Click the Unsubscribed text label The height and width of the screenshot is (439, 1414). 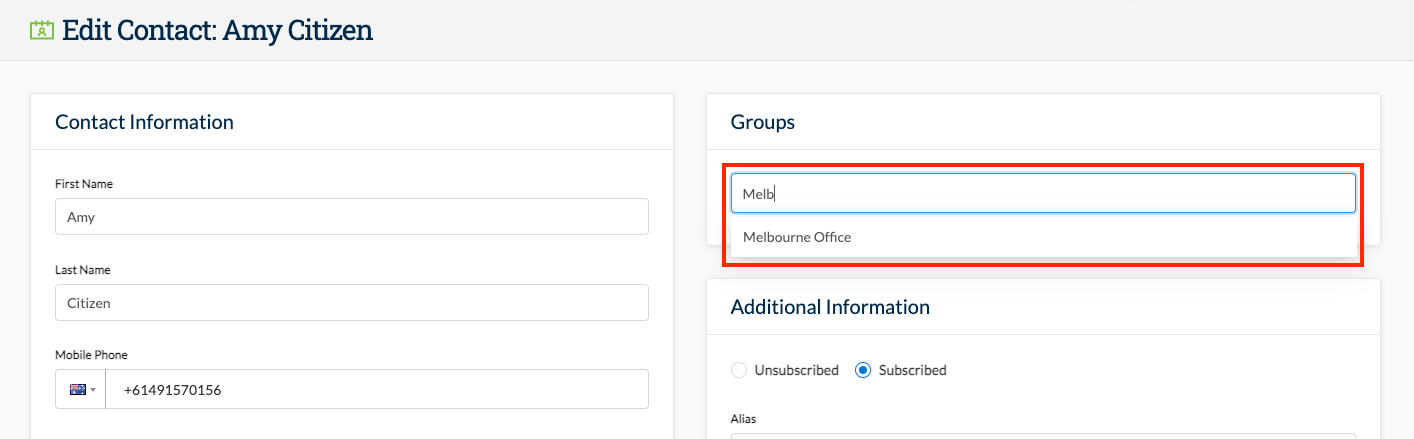(797, 370)
